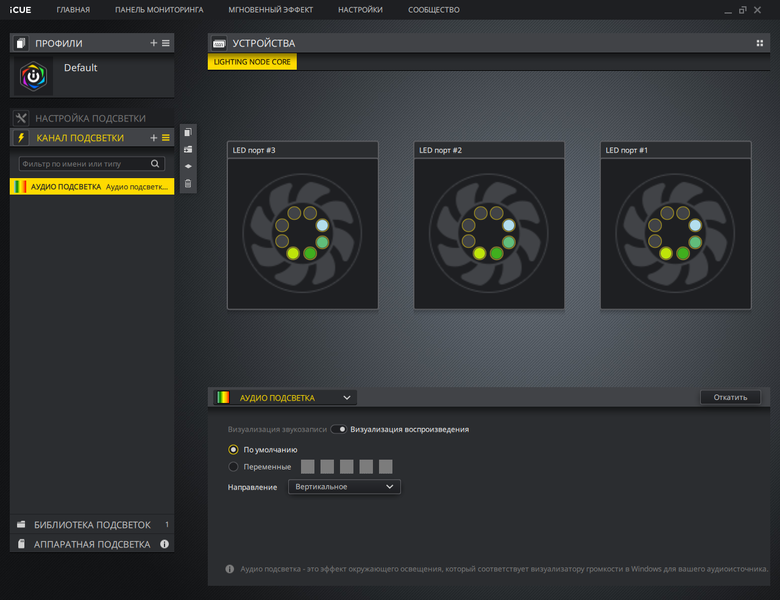780x600 pixels.
Task: Open ПАНЕЛЬ МОНИТОРИНГА tab
Action: click(159, 10)
